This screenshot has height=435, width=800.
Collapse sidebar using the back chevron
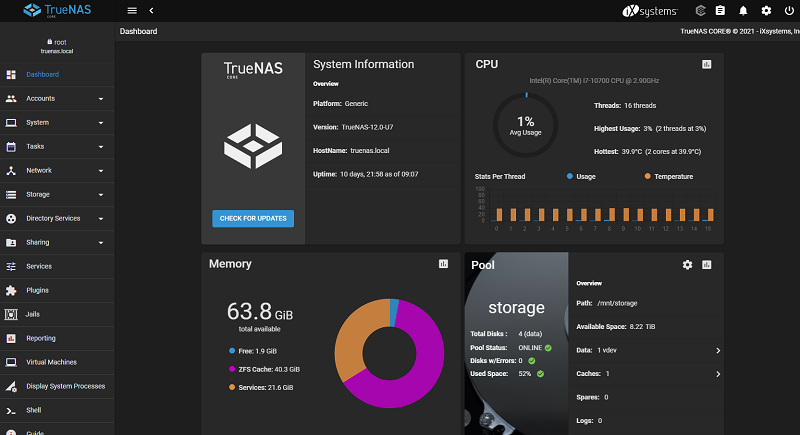[x=152, y=10]
